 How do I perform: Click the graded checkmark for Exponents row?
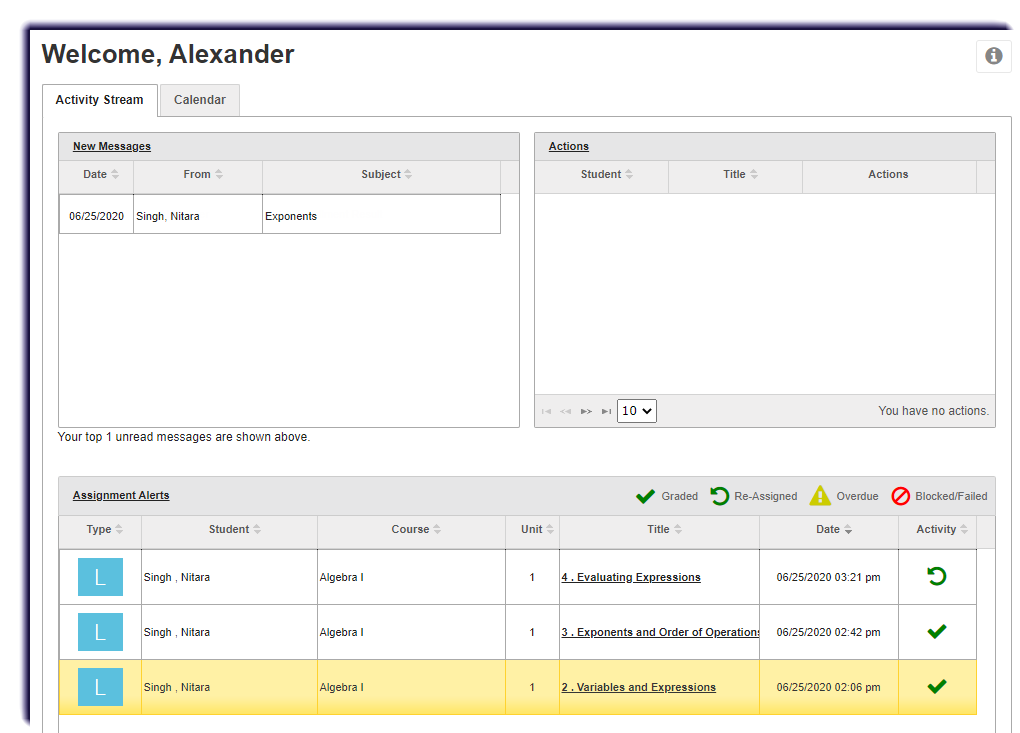point(937,632)
